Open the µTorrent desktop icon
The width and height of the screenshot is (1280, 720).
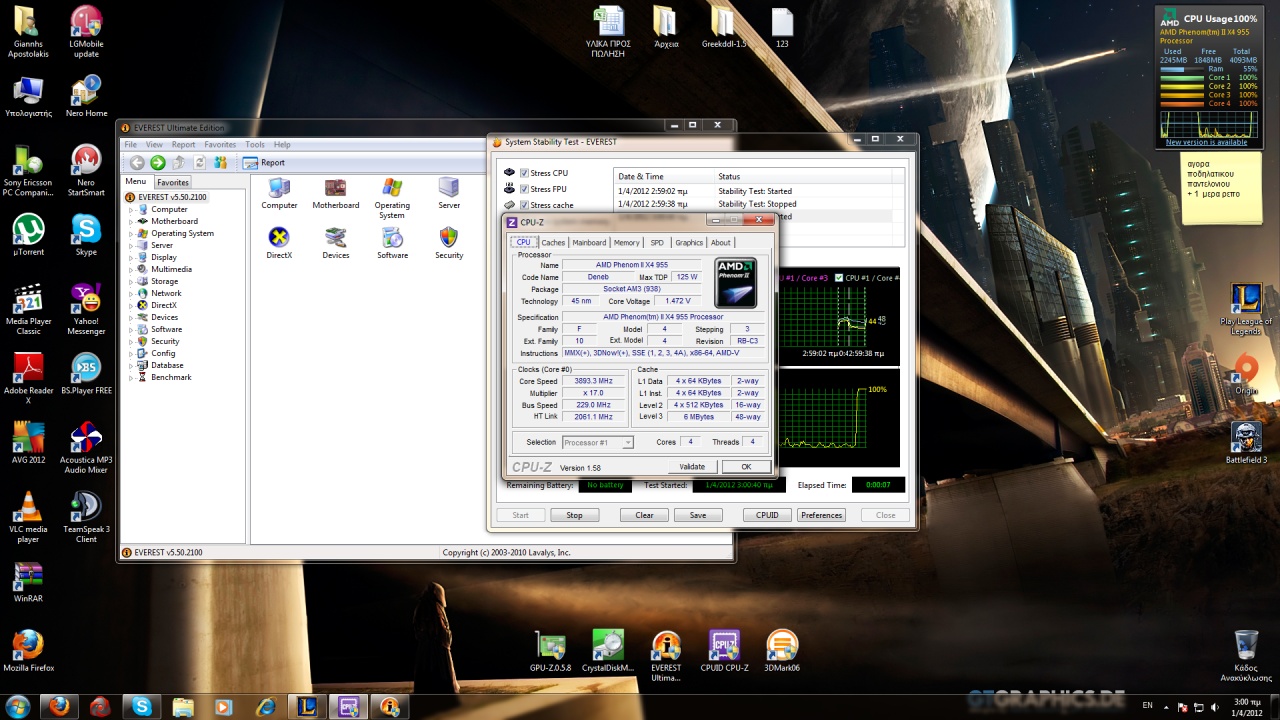pyautogui.click(x=28, y=236)
